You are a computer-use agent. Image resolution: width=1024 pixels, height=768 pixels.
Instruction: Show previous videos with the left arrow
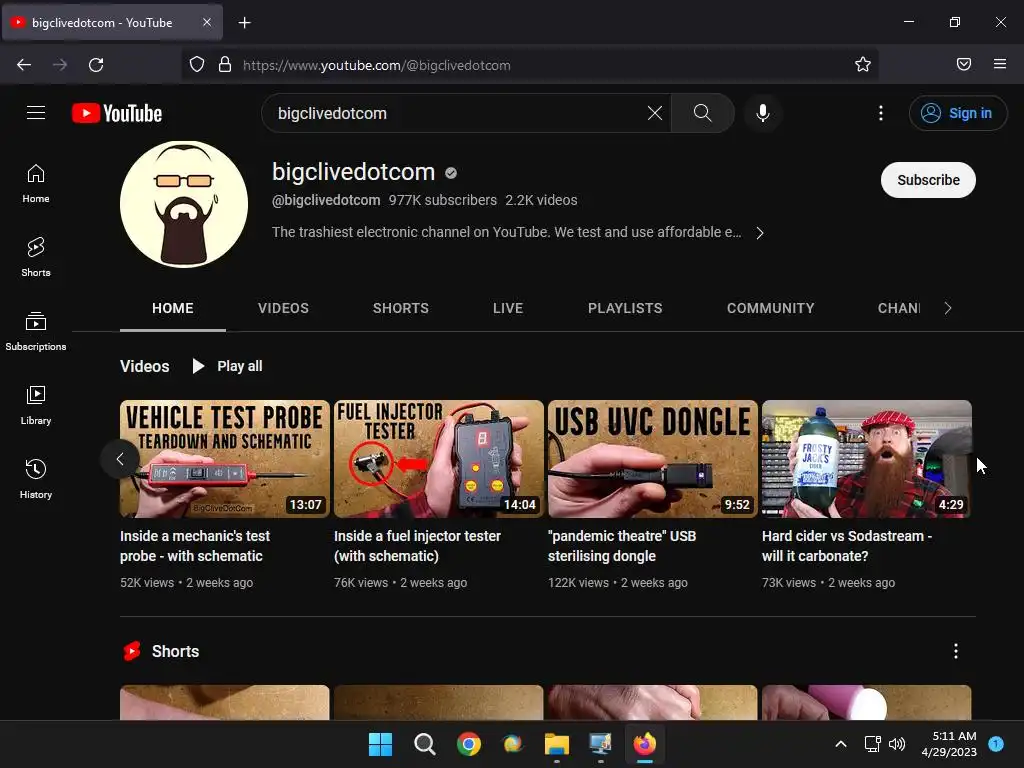point(120,459)
